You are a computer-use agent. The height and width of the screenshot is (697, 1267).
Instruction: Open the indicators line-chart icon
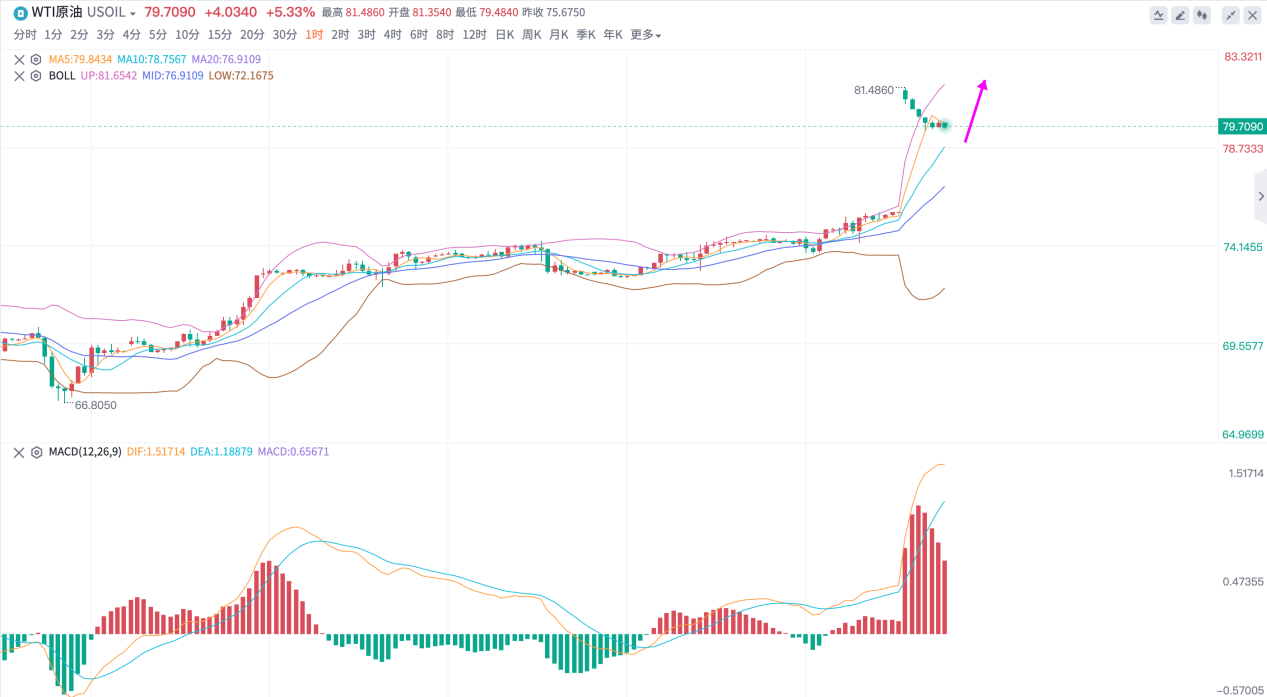pos(1158,15)
